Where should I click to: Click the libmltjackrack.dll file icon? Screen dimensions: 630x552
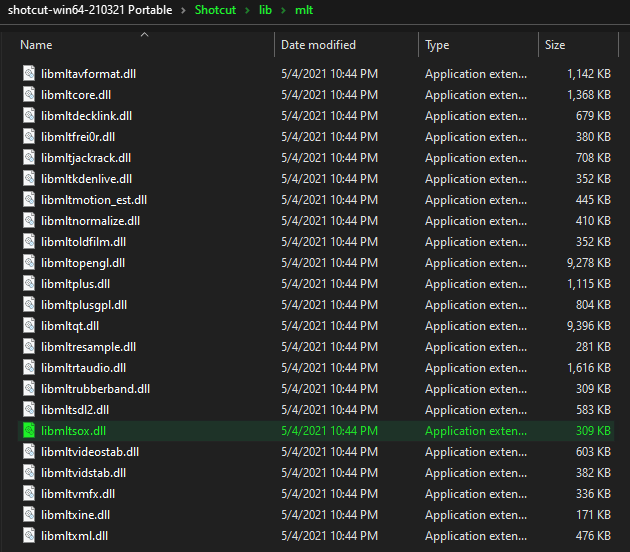[x=29, y=157]
